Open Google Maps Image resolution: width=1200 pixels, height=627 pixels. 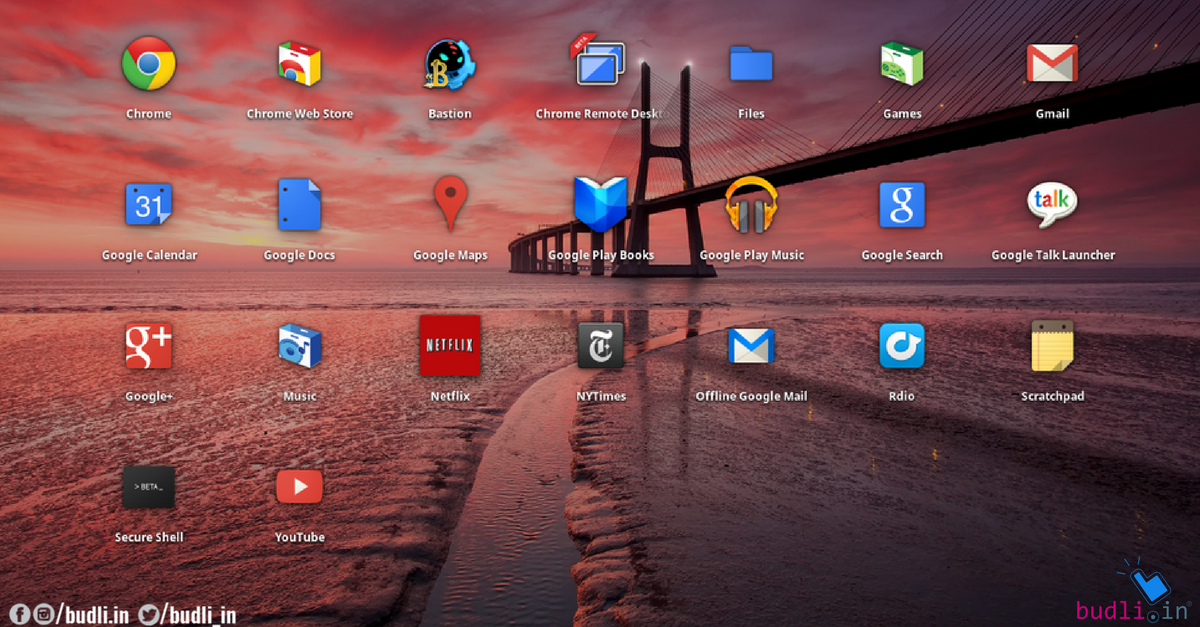coord(449,204)
